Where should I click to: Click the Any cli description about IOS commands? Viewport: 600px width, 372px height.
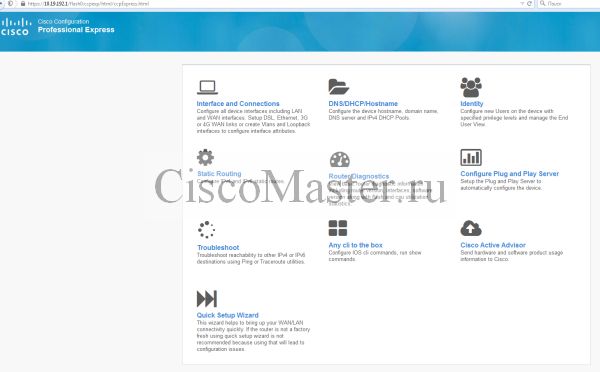(375, 256)
